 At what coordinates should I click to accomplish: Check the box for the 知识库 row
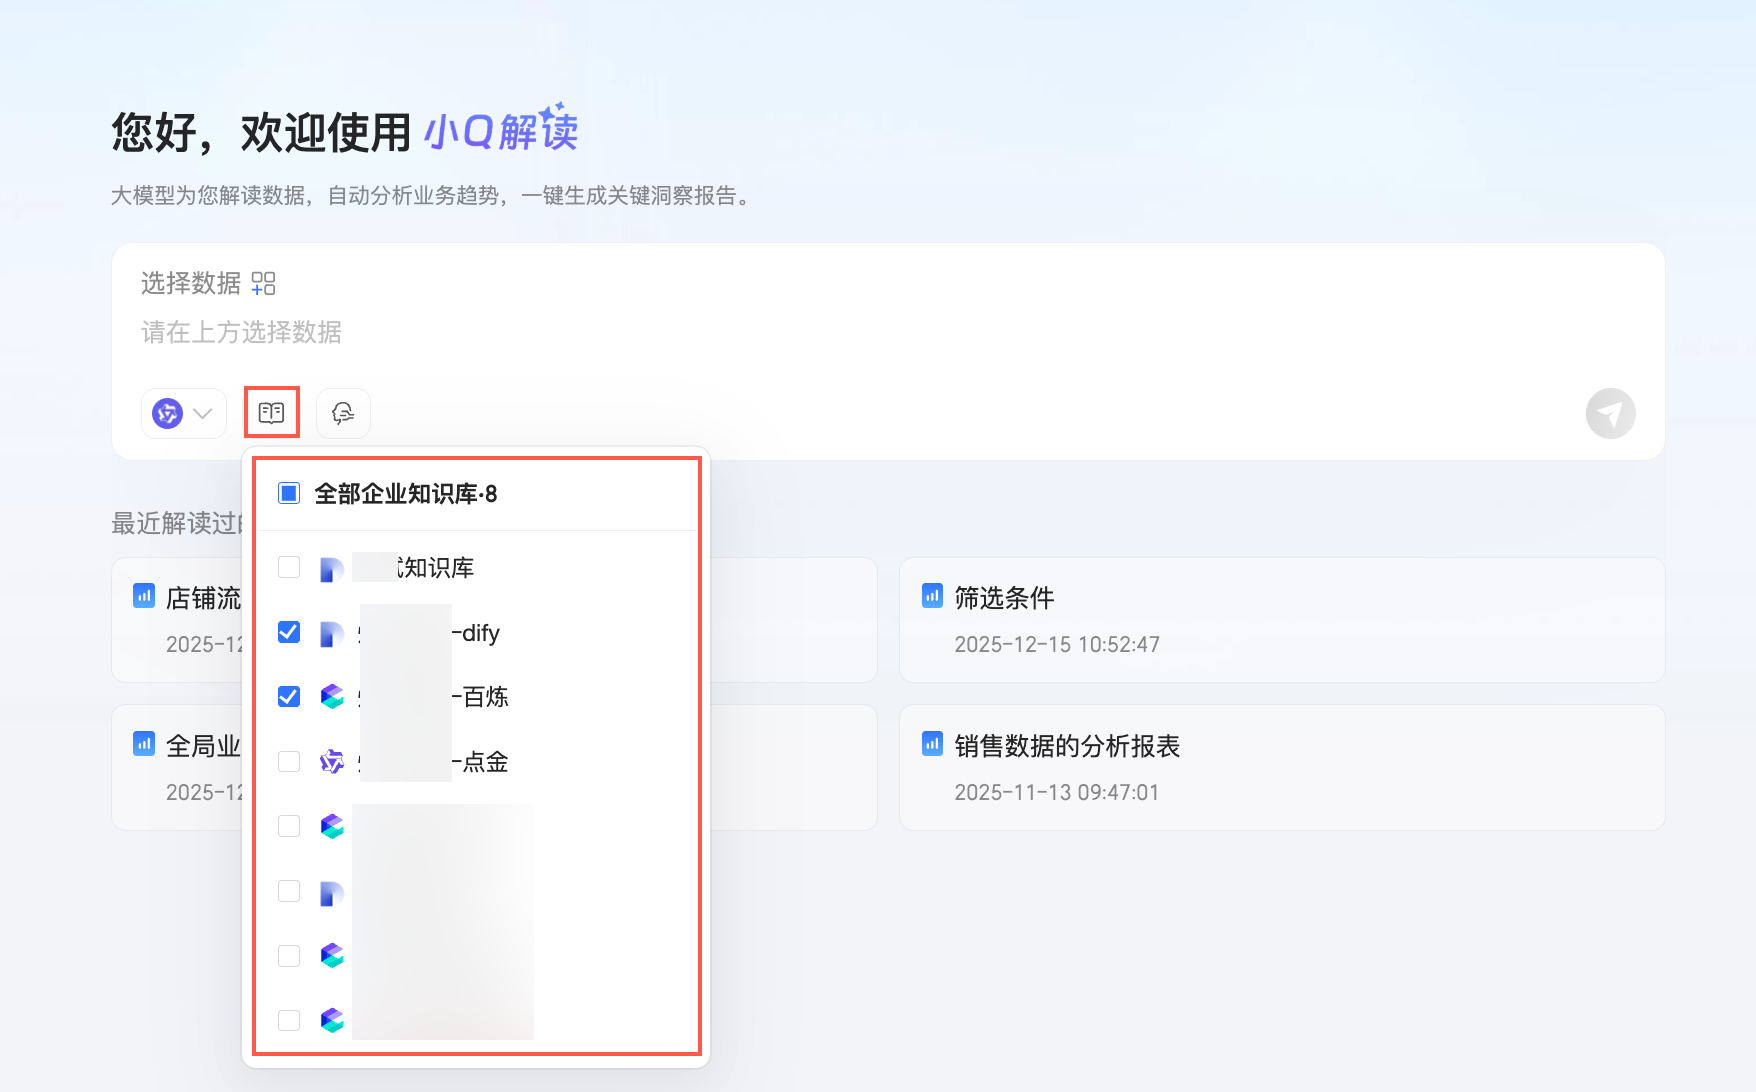289,567
